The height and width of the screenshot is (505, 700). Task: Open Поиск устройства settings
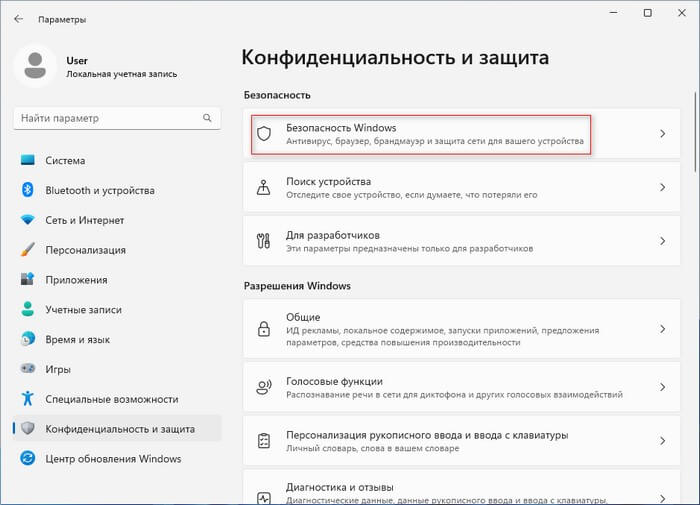tap(462, 187)
